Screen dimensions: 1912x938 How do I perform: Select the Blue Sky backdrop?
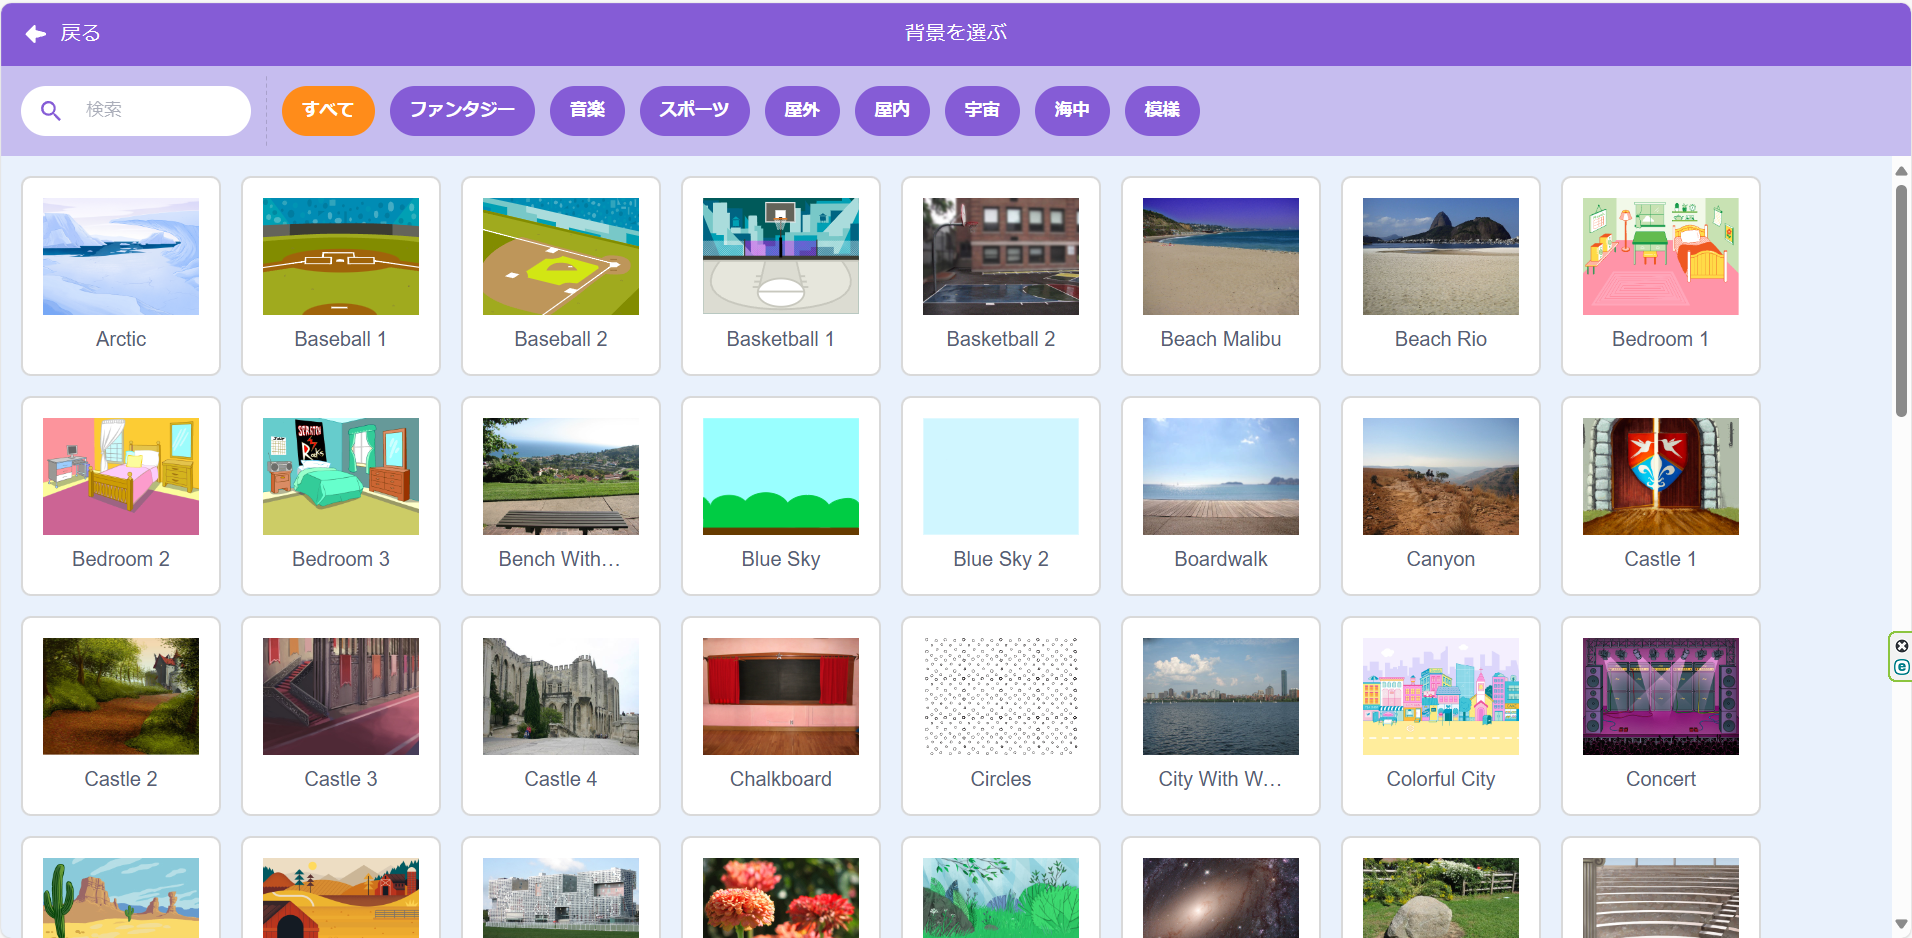point(781,477)
